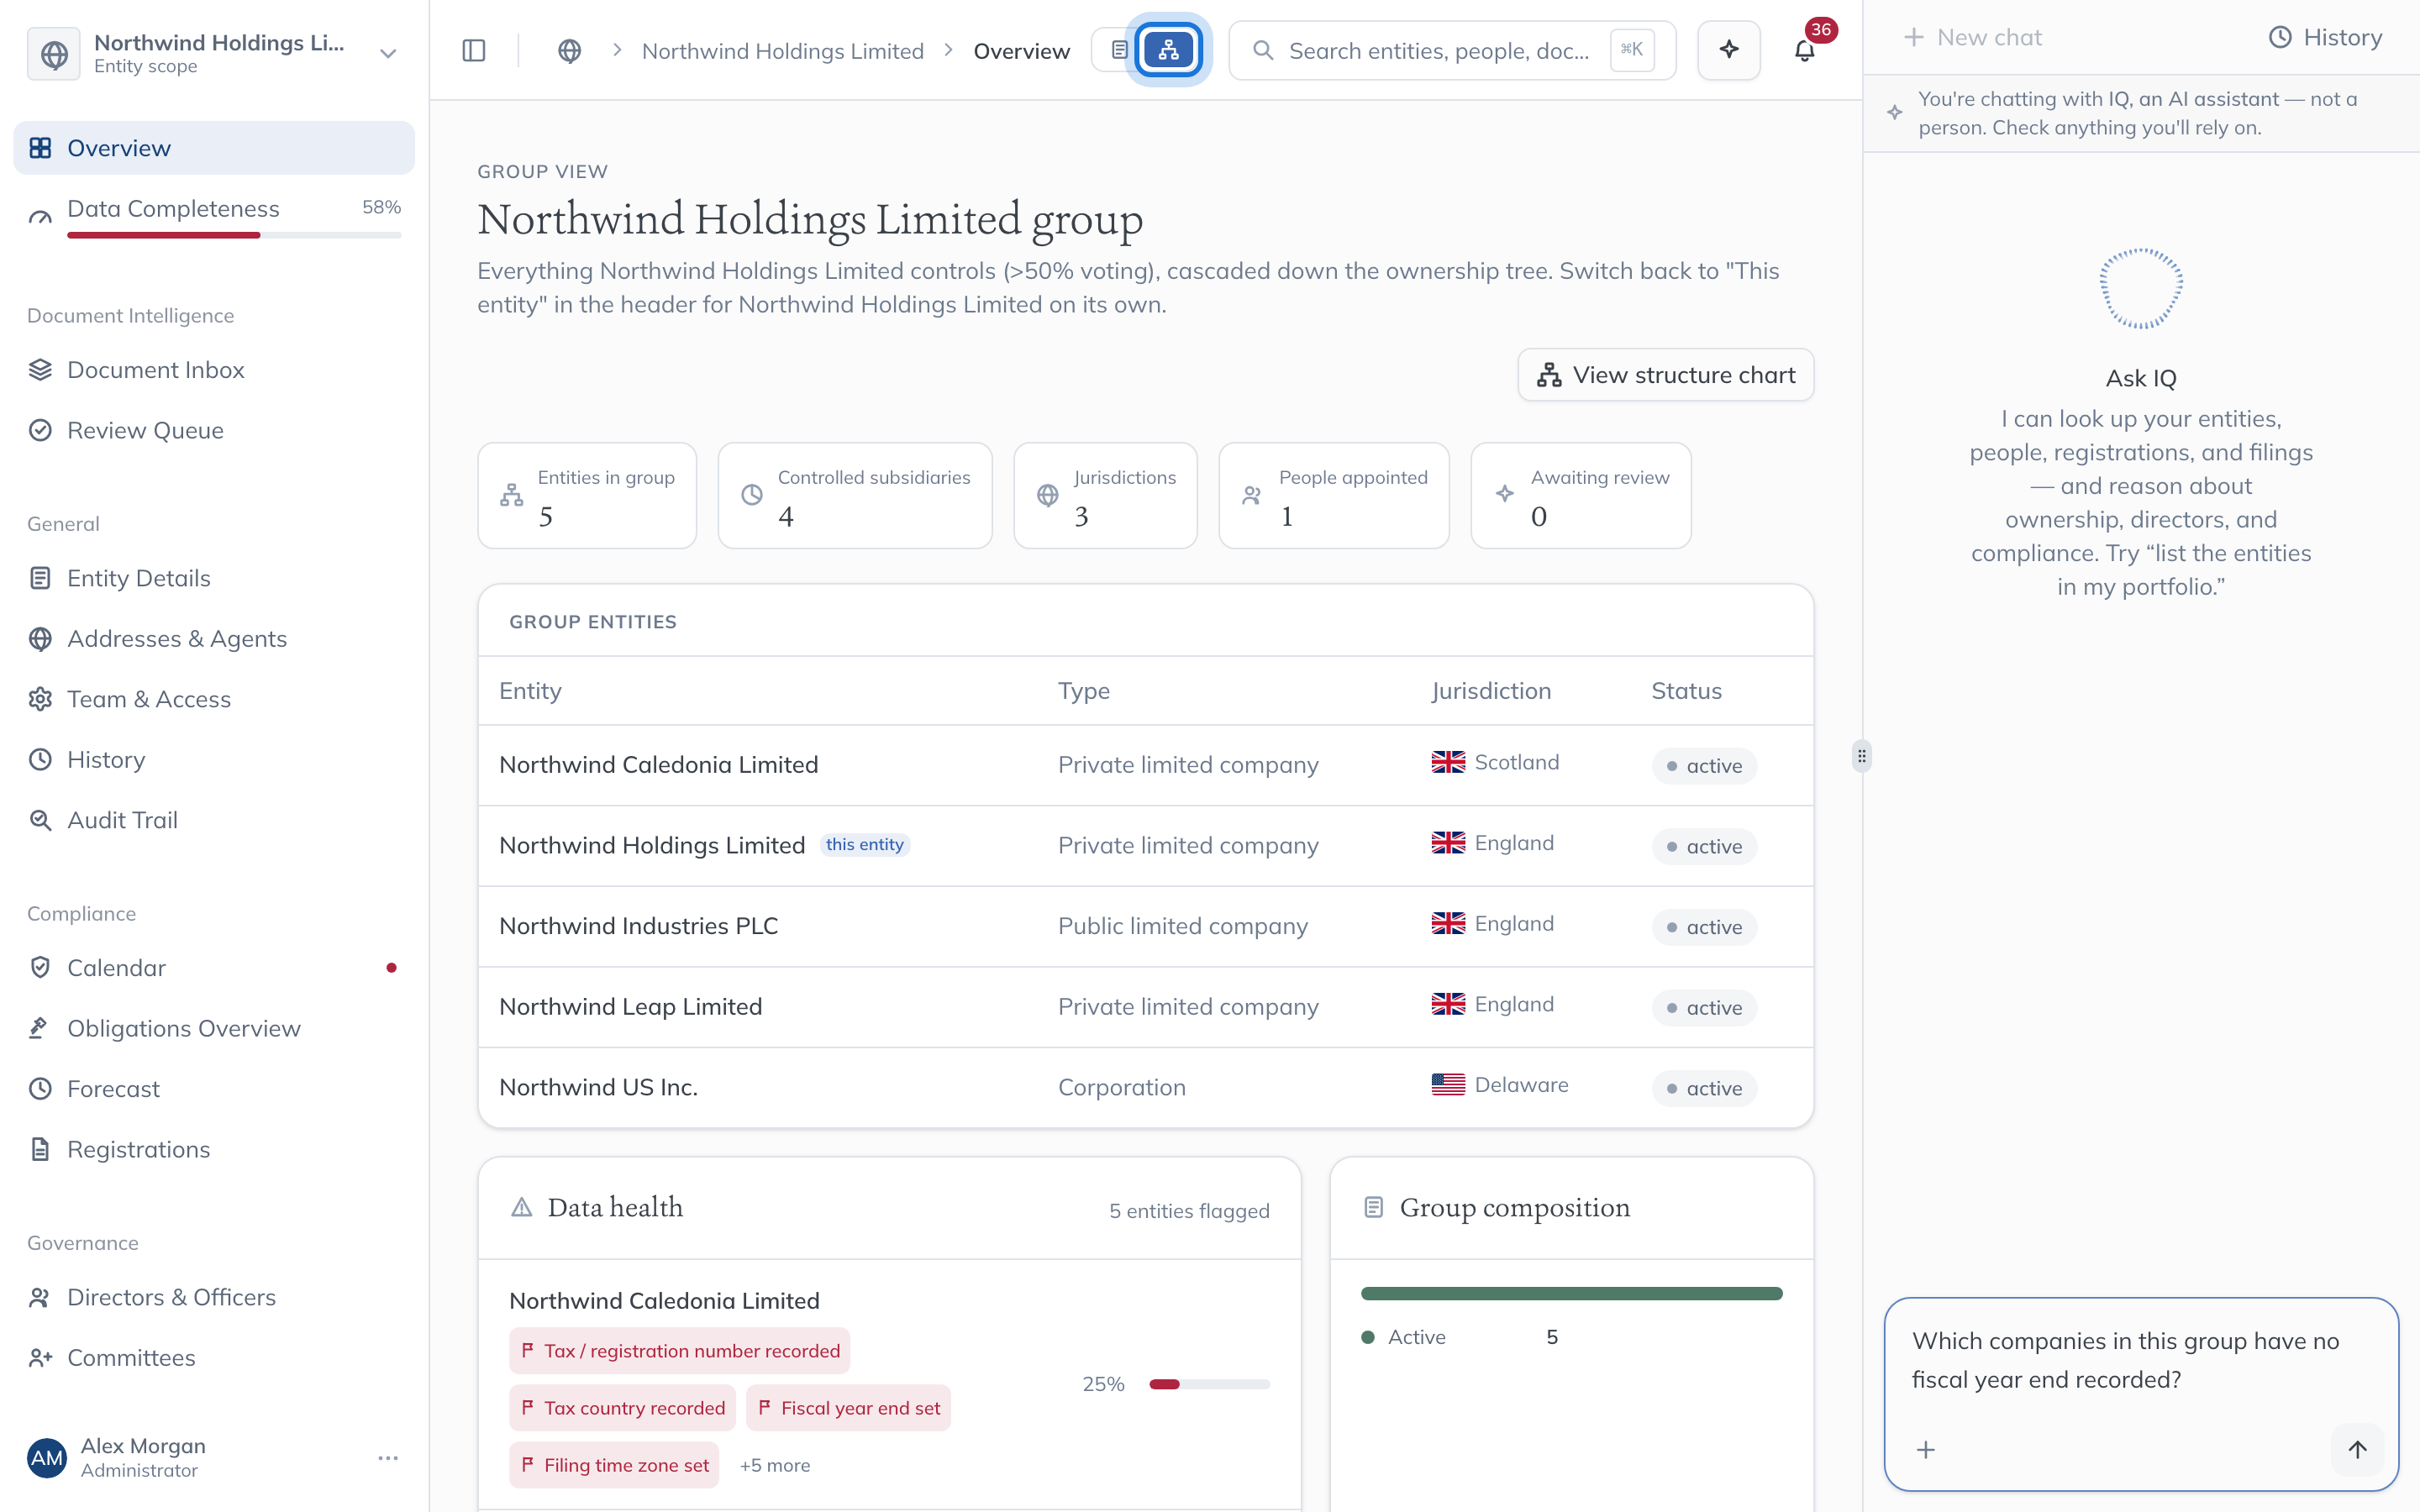The height and width of the screenshot is (1512, 2420).
Task: Start a New chat
Action: coord(1972,37)
